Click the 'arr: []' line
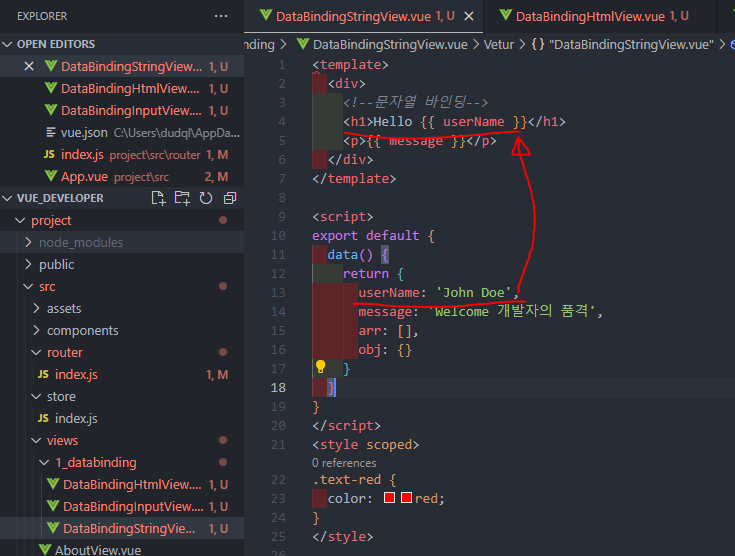The height and width of the screenshot is (556, 735). (388, 331)
